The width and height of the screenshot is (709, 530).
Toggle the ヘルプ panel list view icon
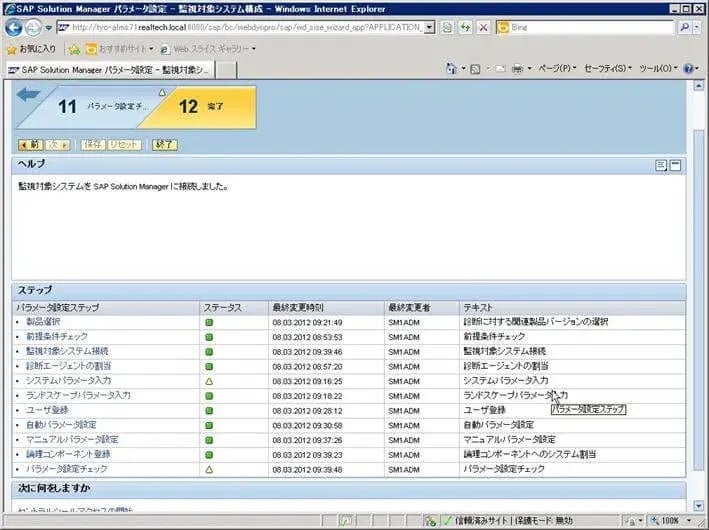click(x=661, y=166)
